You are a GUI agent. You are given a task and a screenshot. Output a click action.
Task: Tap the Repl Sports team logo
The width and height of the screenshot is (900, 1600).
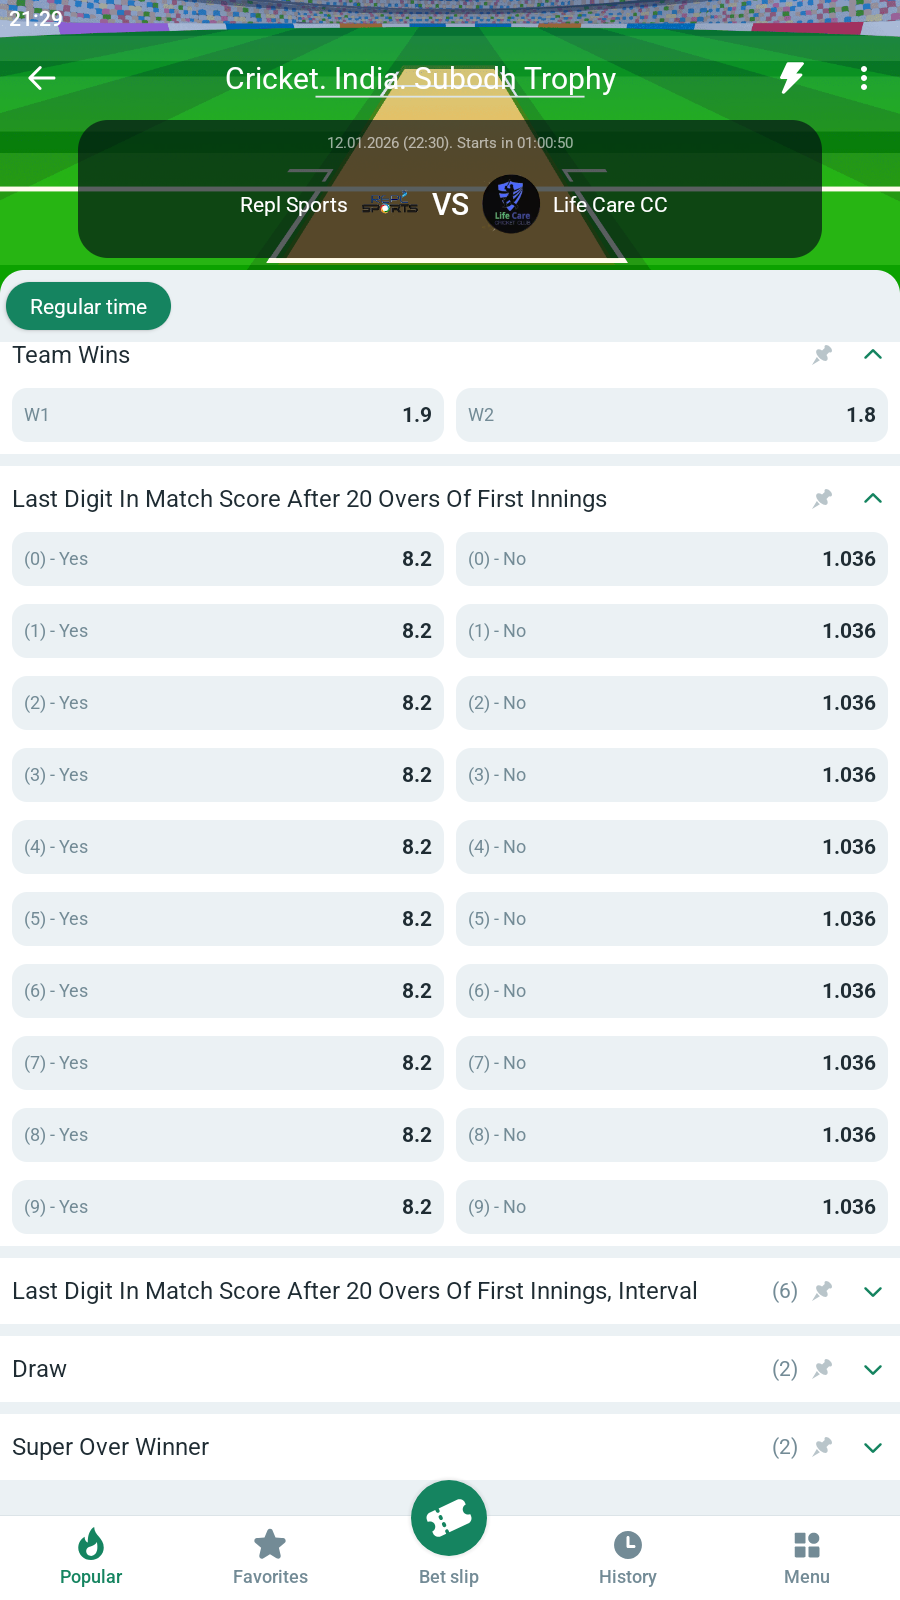(x=390, y=205)
